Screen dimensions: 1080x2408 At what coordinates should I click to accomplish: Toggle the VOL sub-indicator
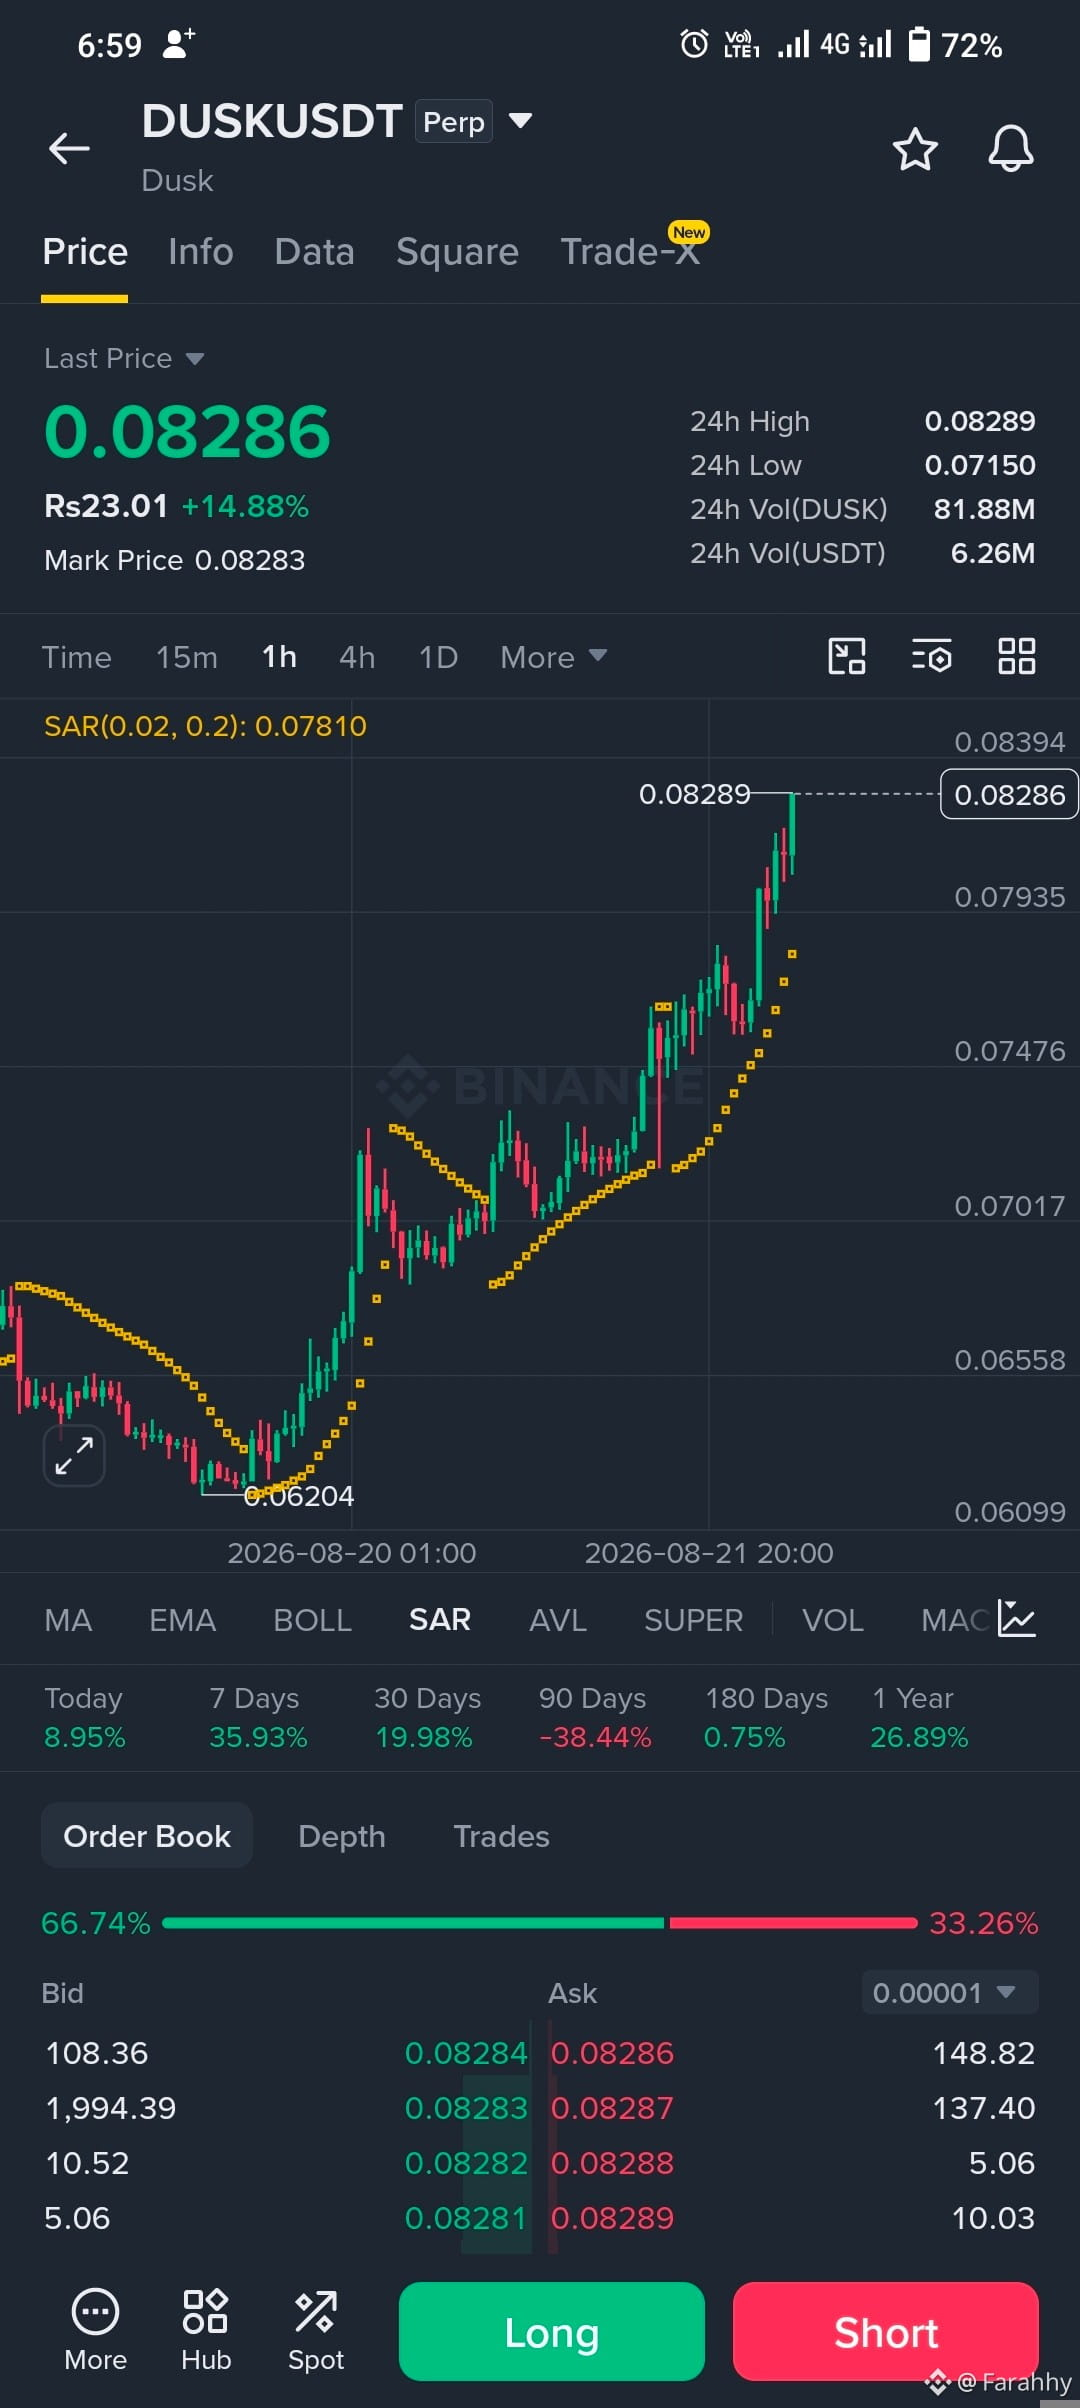coord(833,1620)
